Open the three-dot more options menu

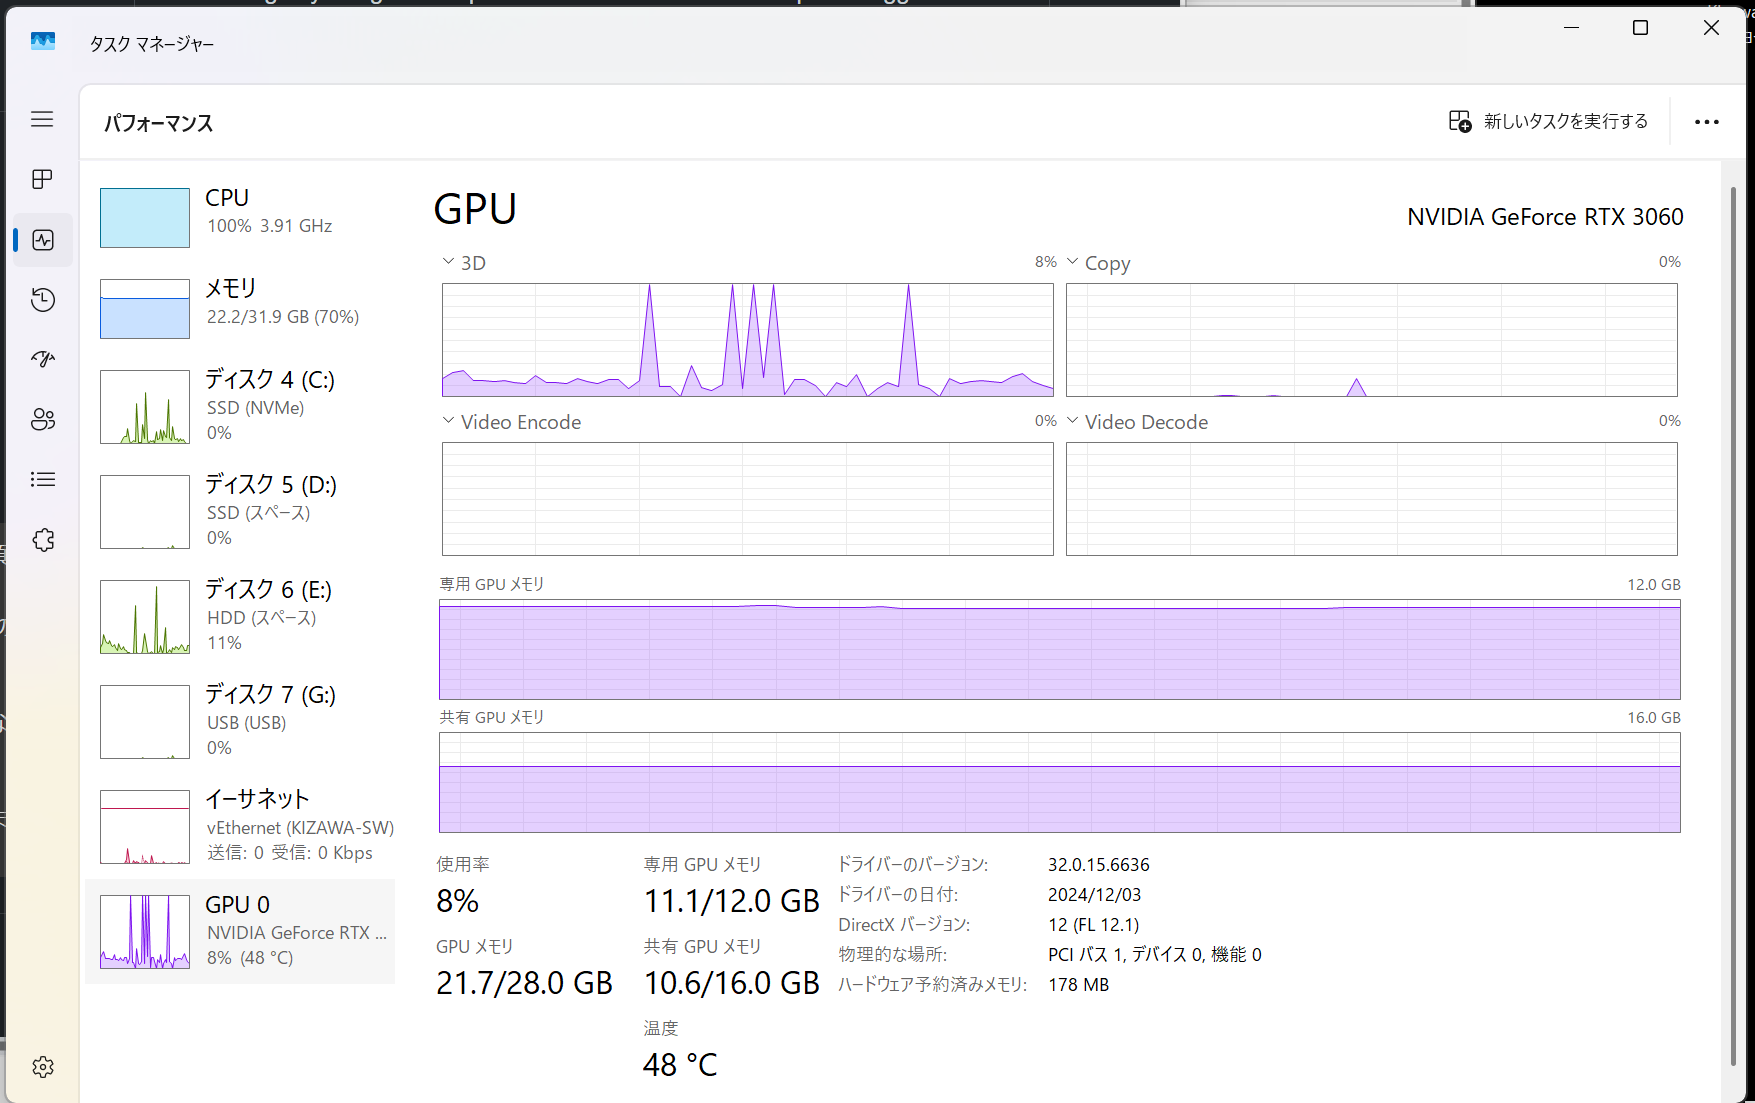[1707, 122]
